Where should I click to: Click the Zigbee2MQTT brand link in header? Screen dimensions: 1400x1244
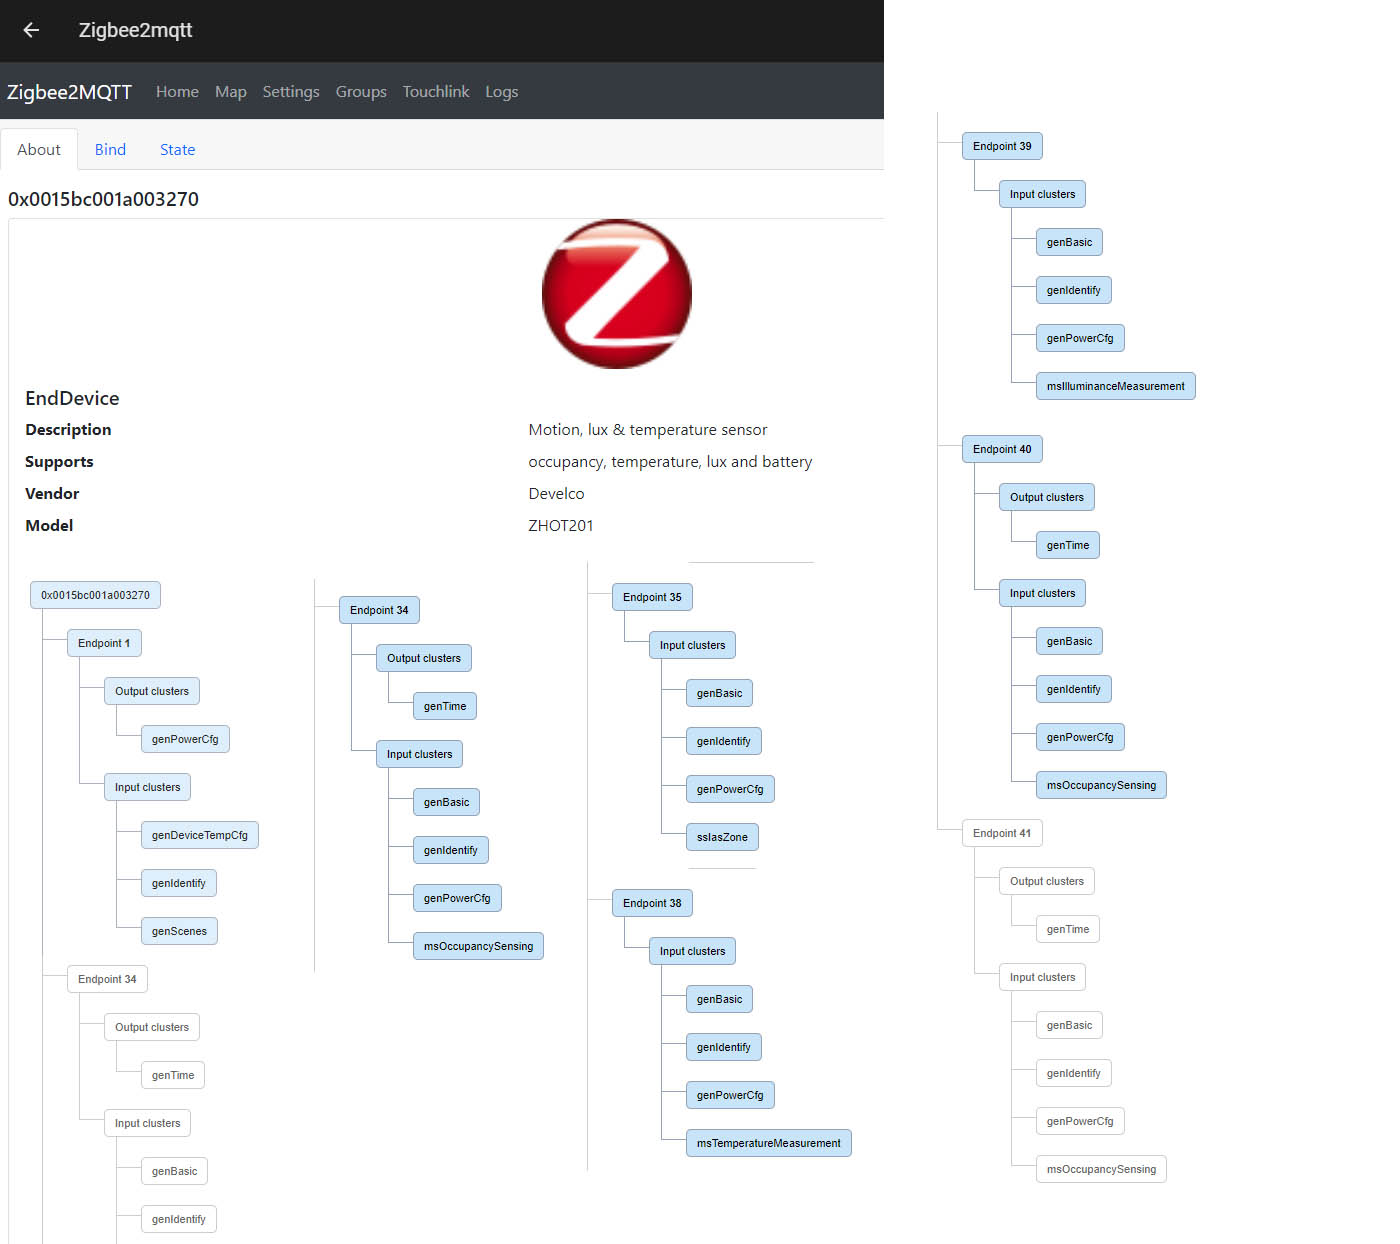70,91
